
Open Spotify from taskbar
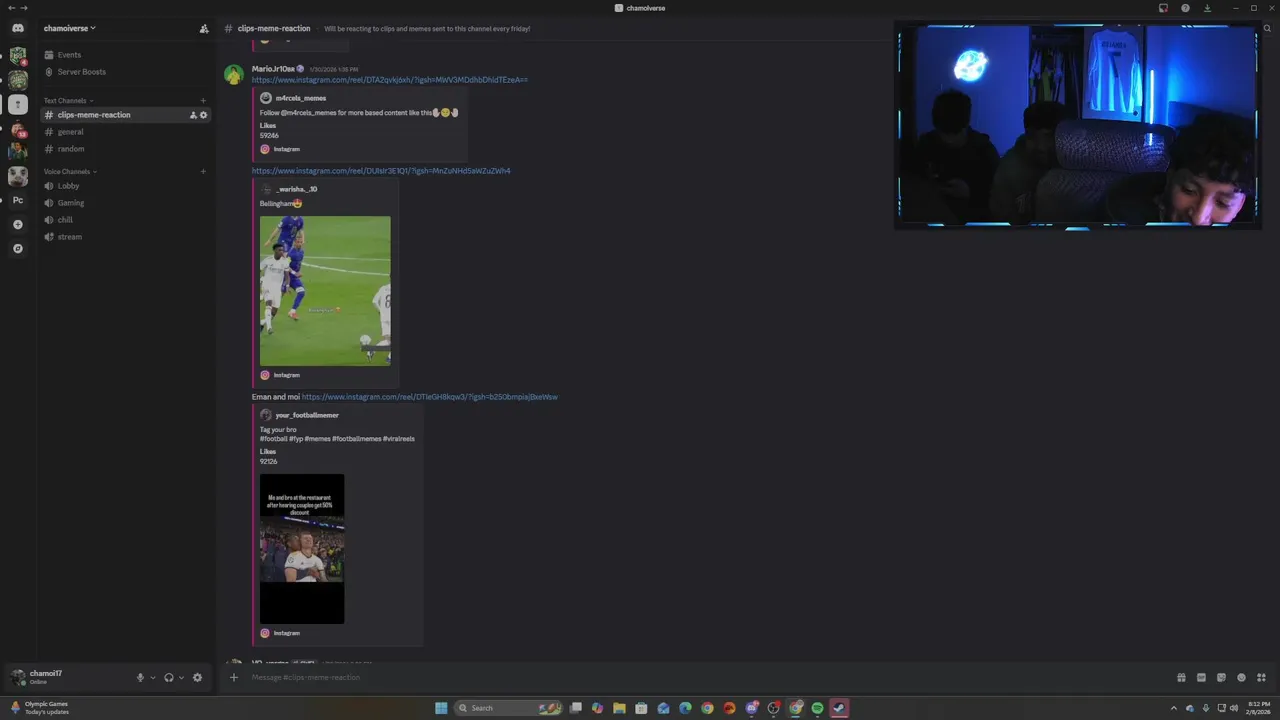pos(817,708)
